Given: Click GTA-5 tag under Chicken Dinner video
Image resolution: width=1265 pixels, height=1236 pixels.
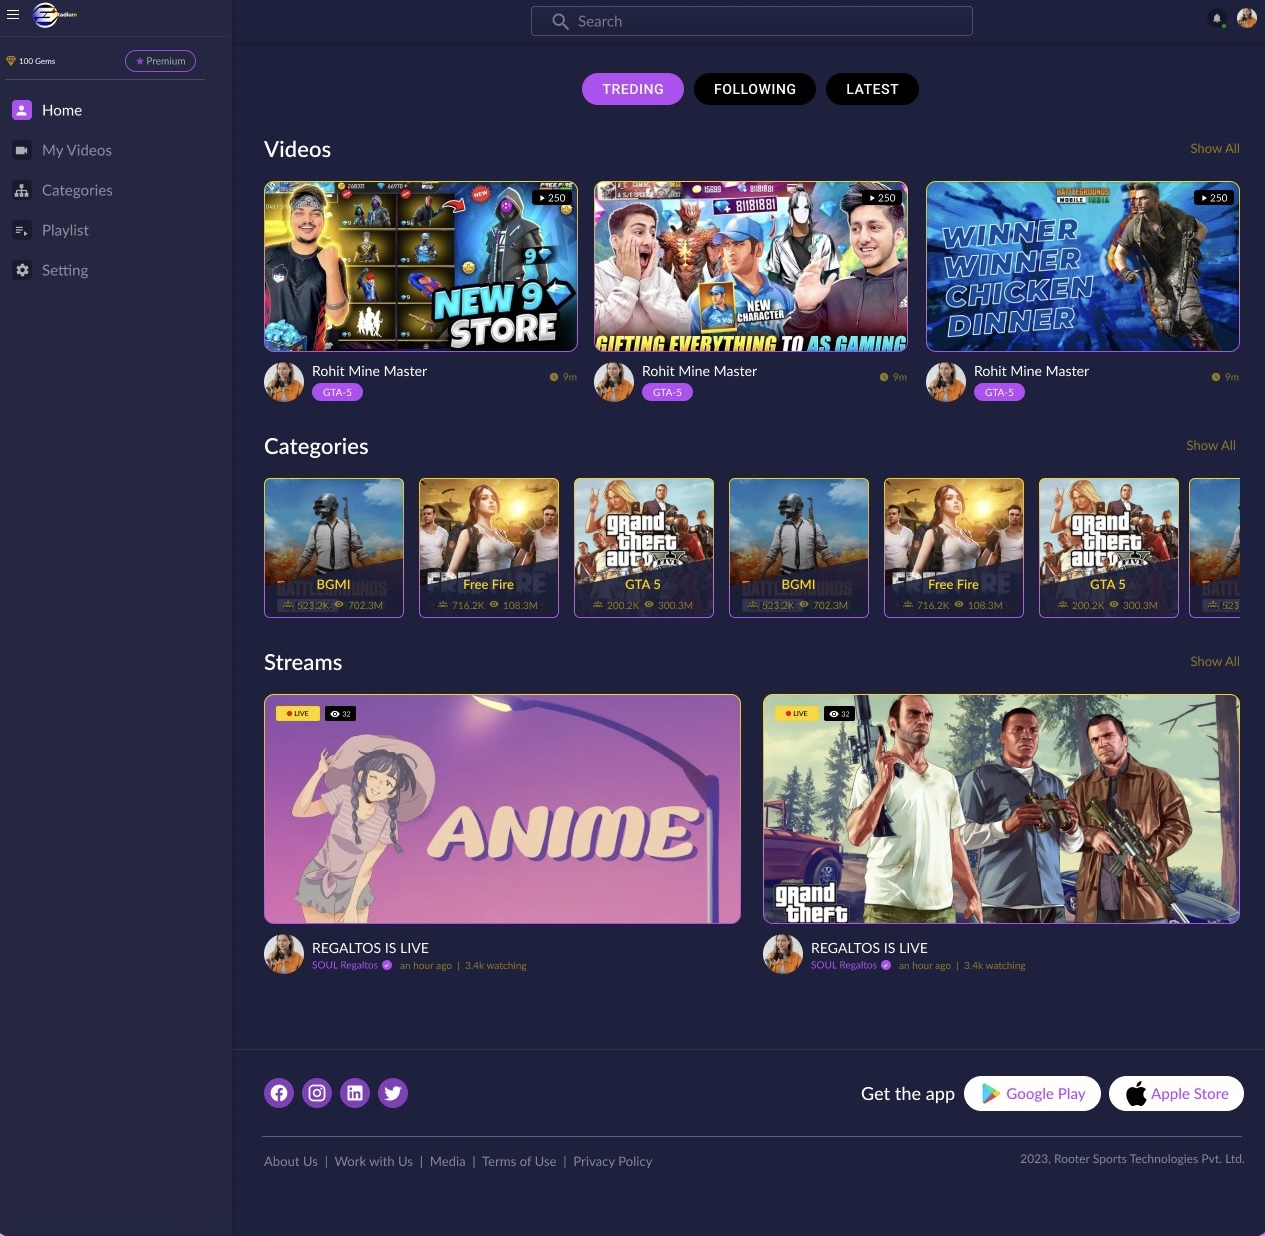Looking at the screenshot, I should 999,392.
